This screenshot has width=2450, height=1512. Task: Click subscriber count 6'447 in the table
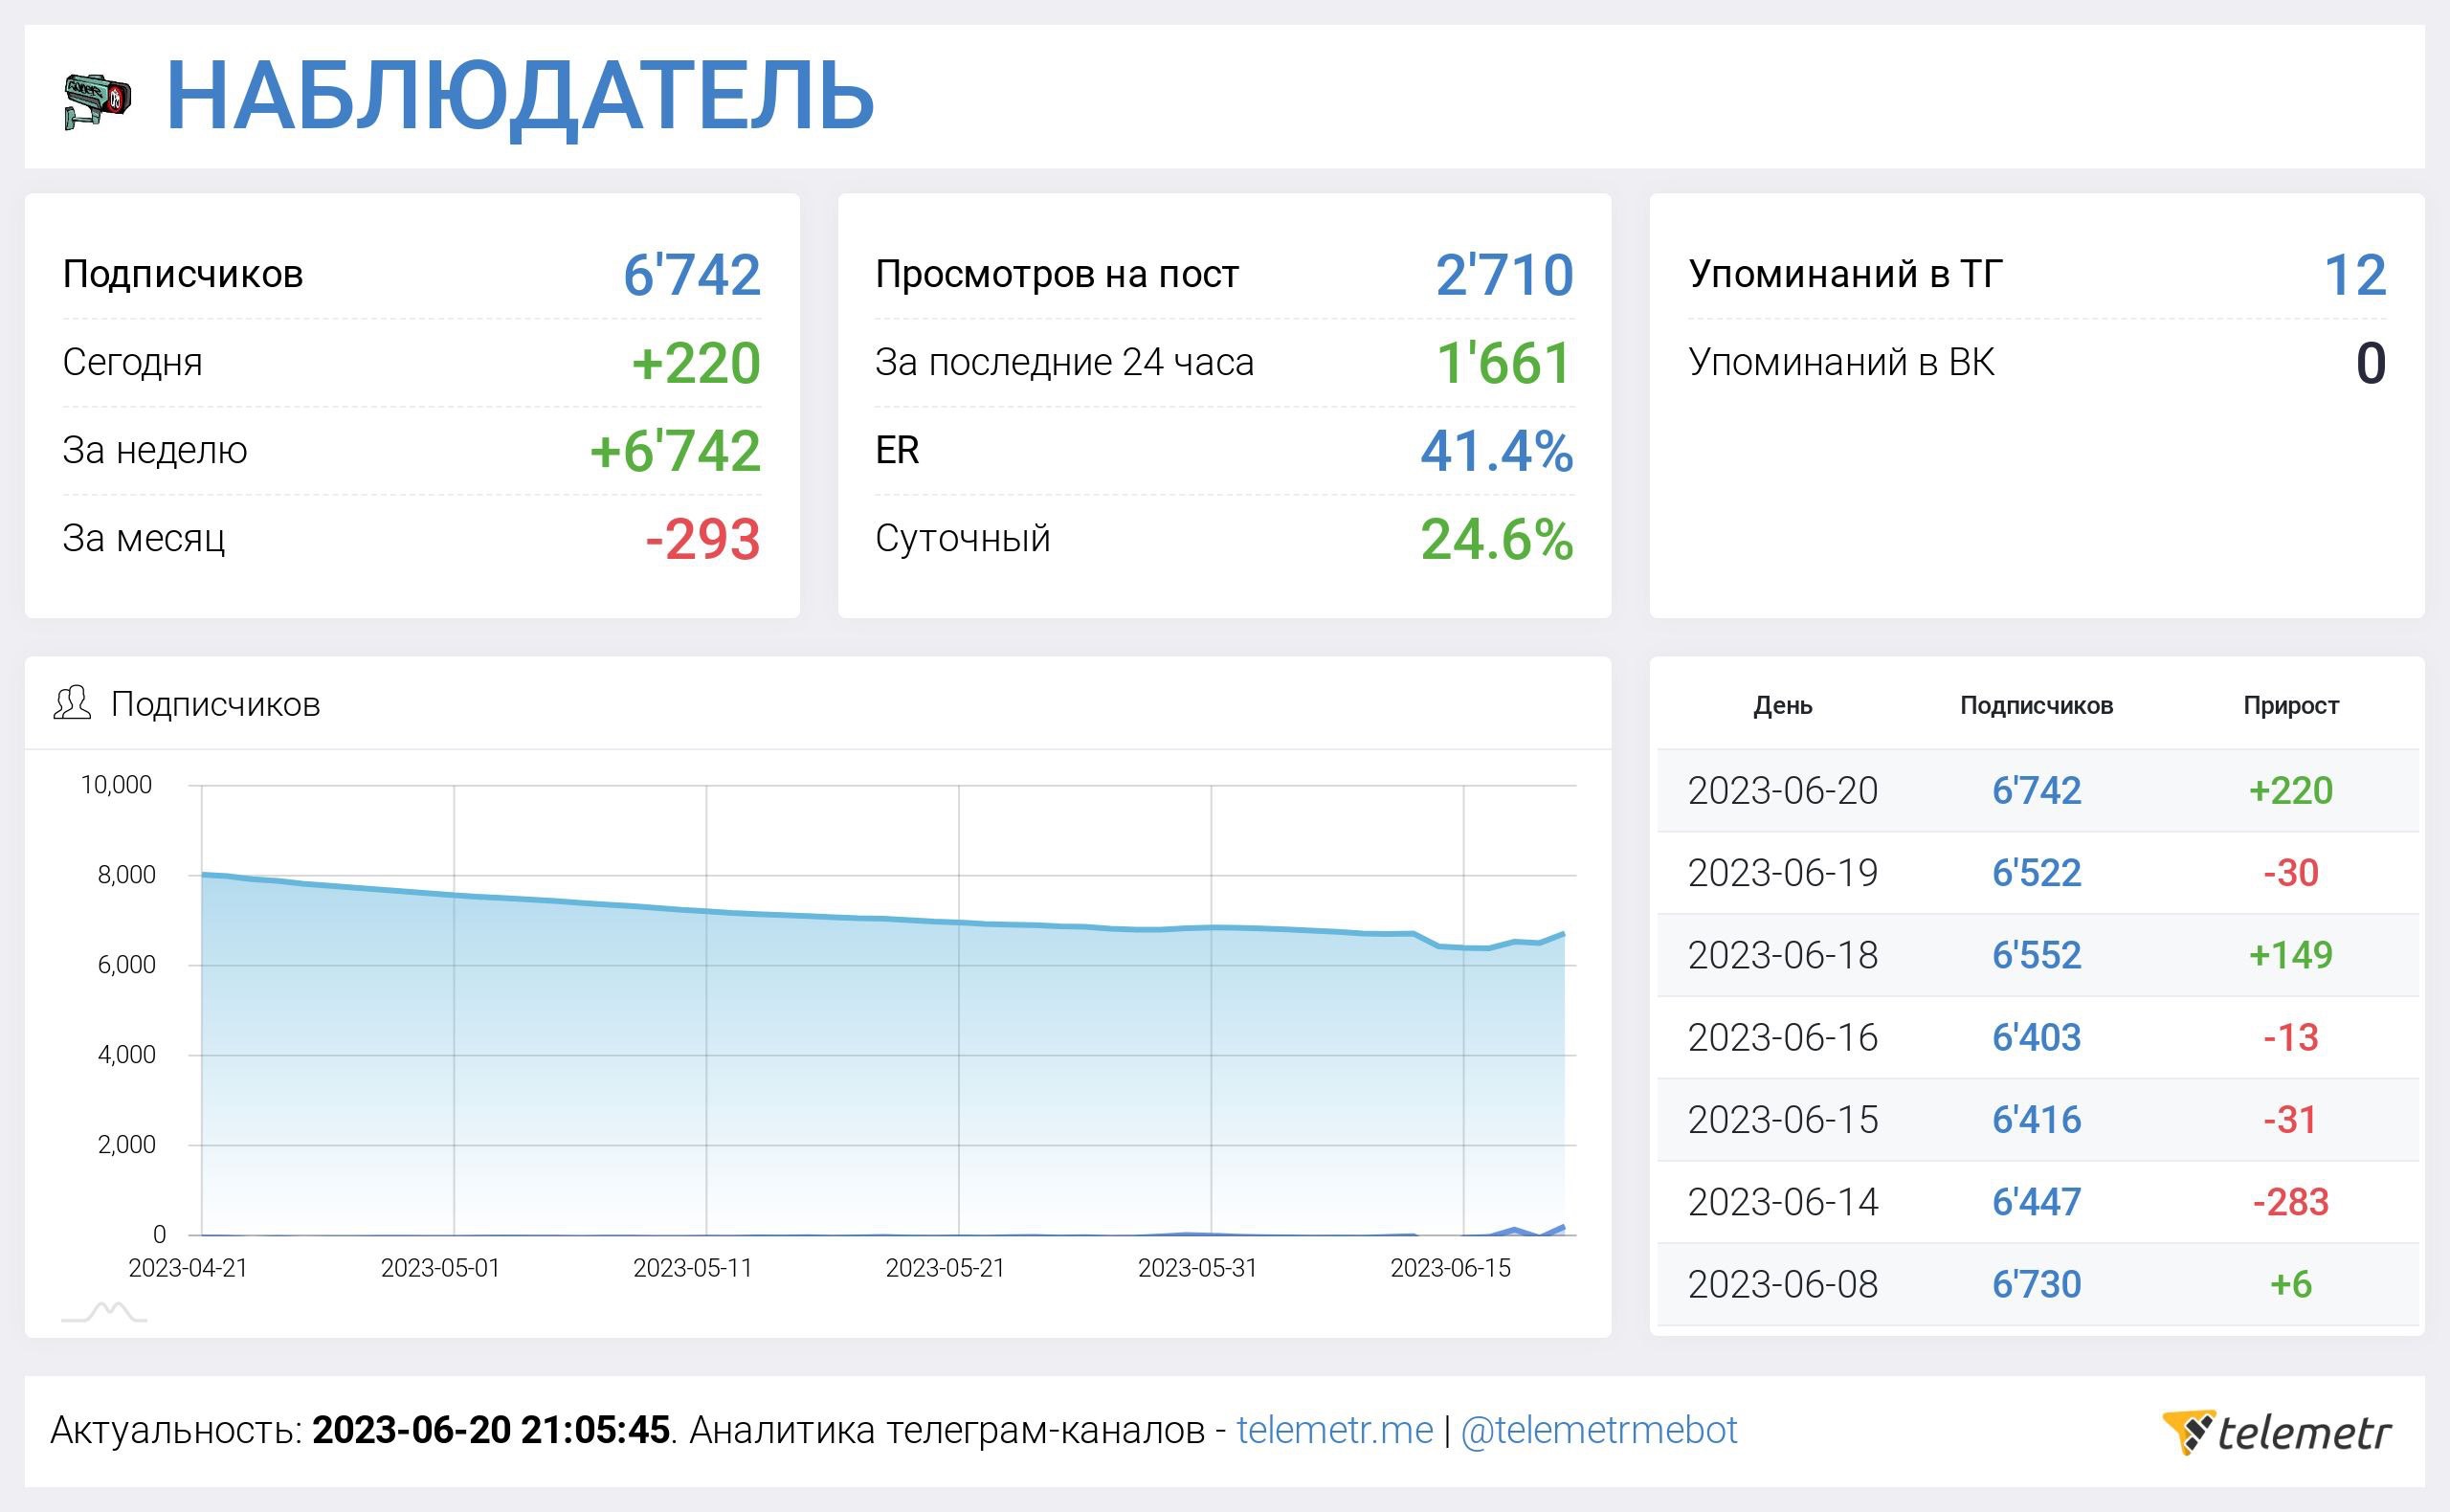(x=2036, y=1202)
